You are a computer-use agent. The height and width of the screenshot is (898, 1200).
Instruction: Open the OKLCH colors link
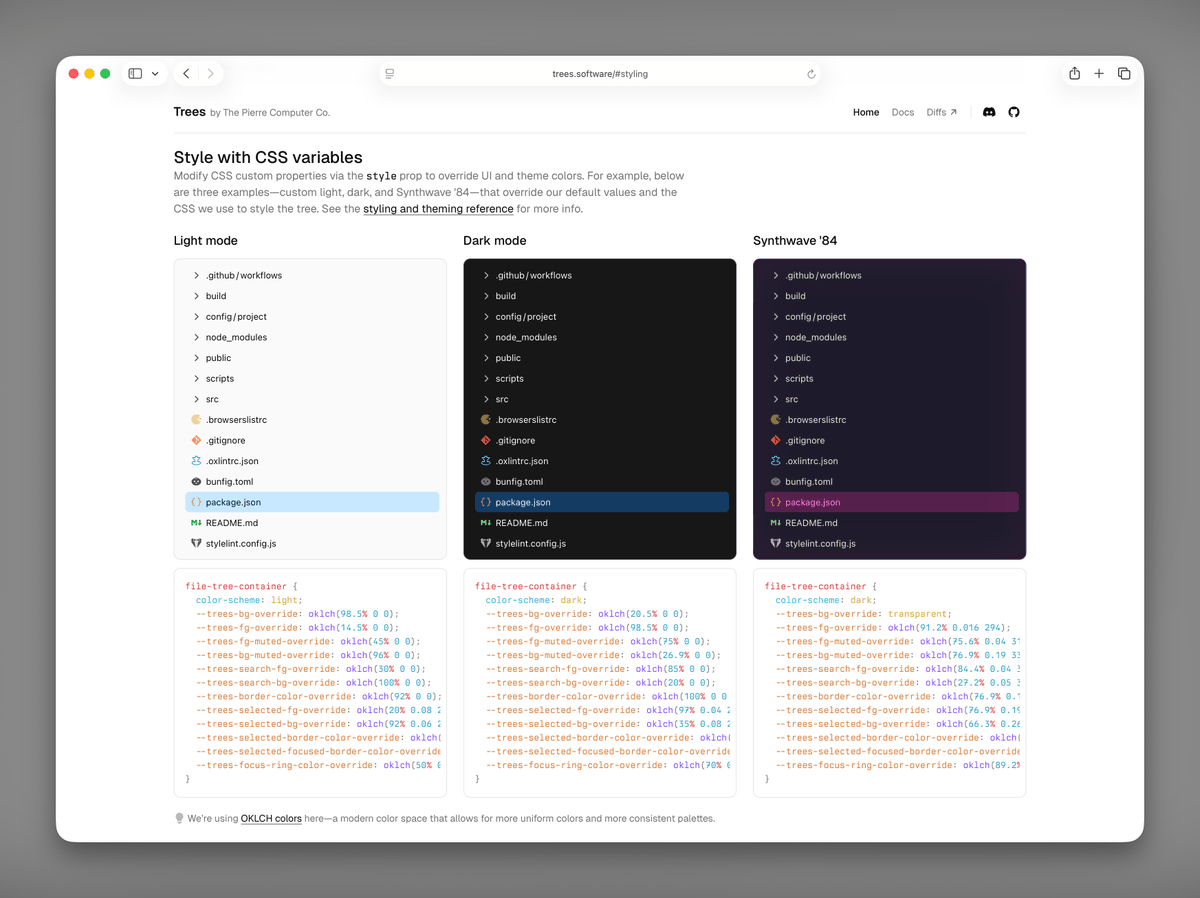click(271, 818)
